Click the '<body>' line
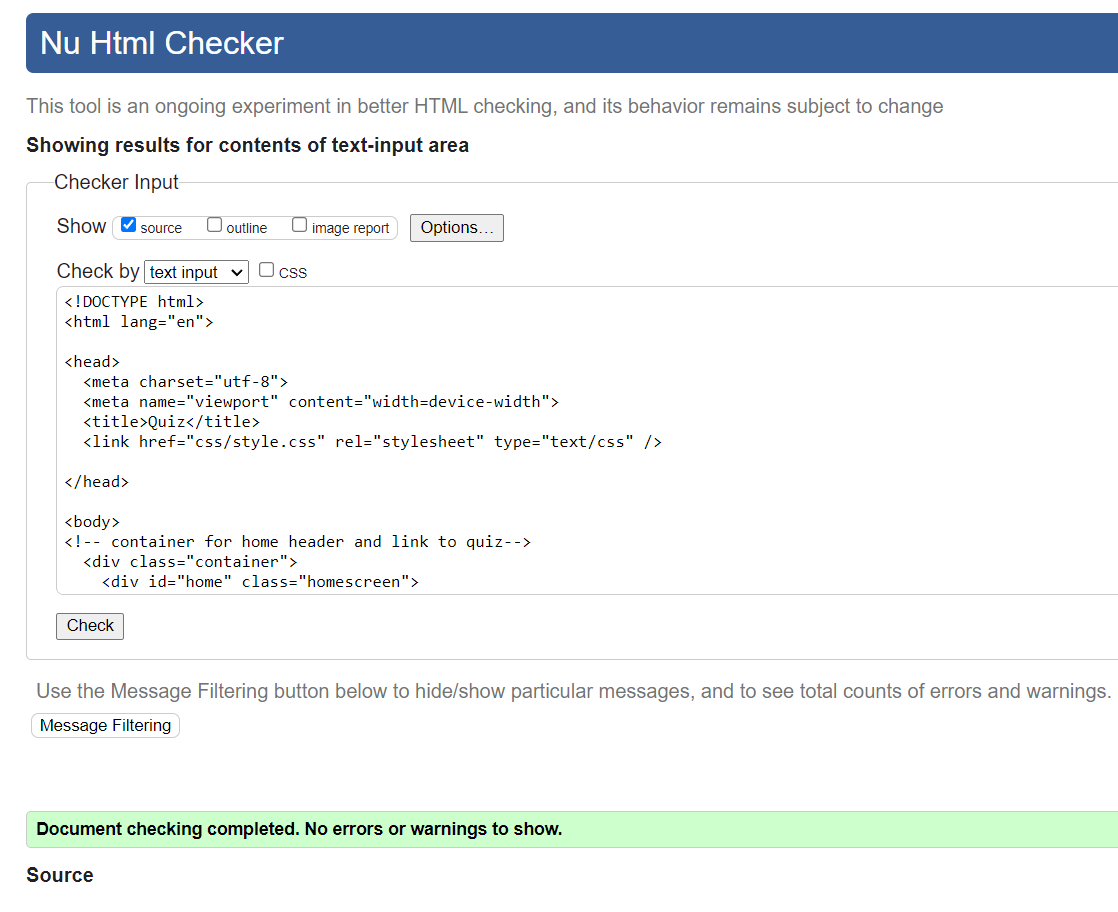 (92, 521)
